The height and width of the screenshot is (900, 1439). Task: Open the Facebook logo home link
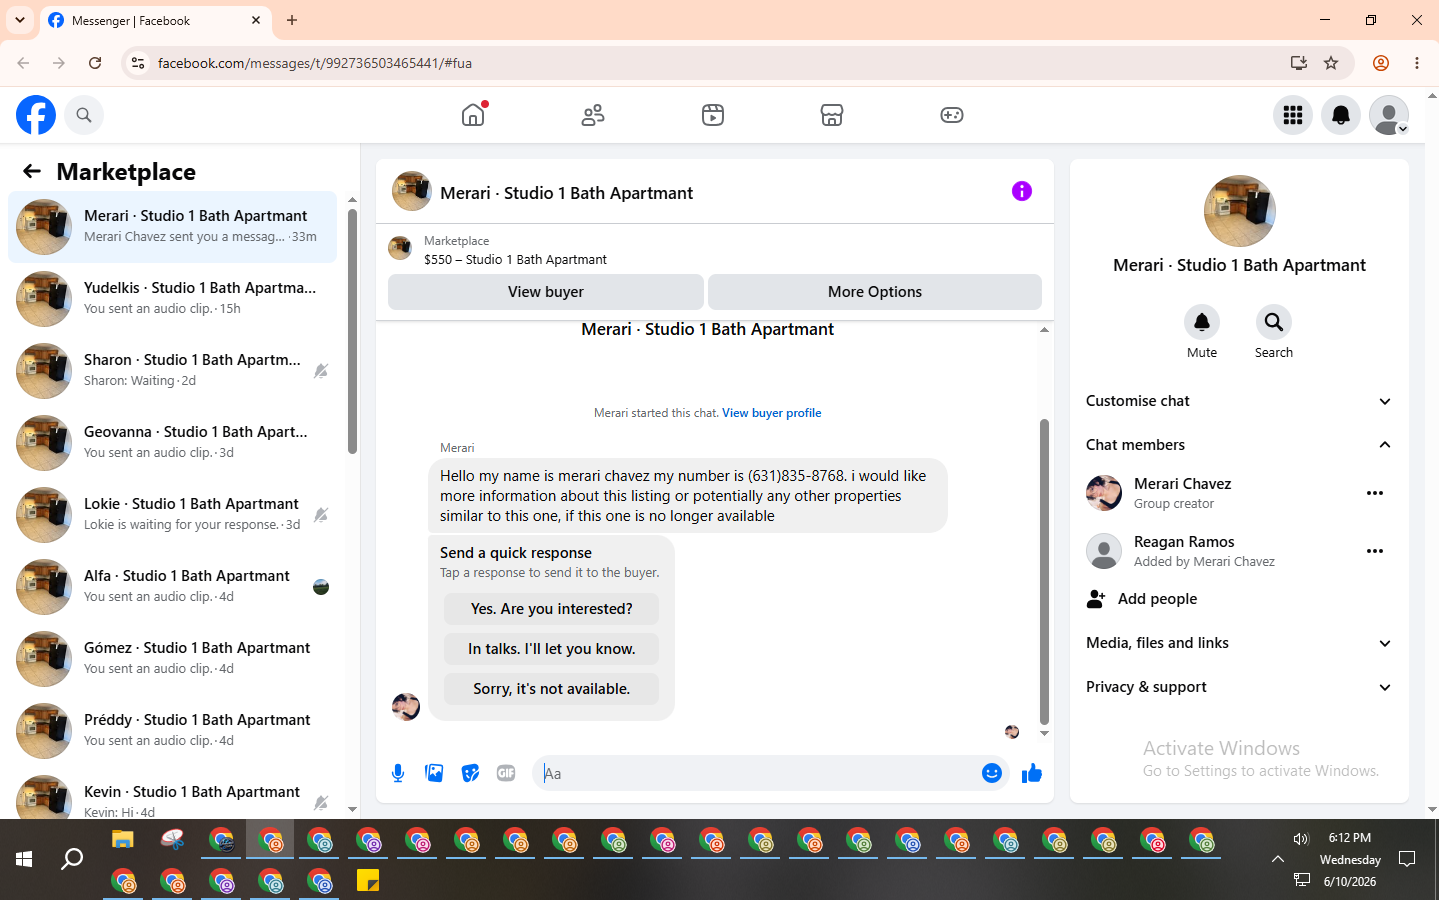point(36,115)
